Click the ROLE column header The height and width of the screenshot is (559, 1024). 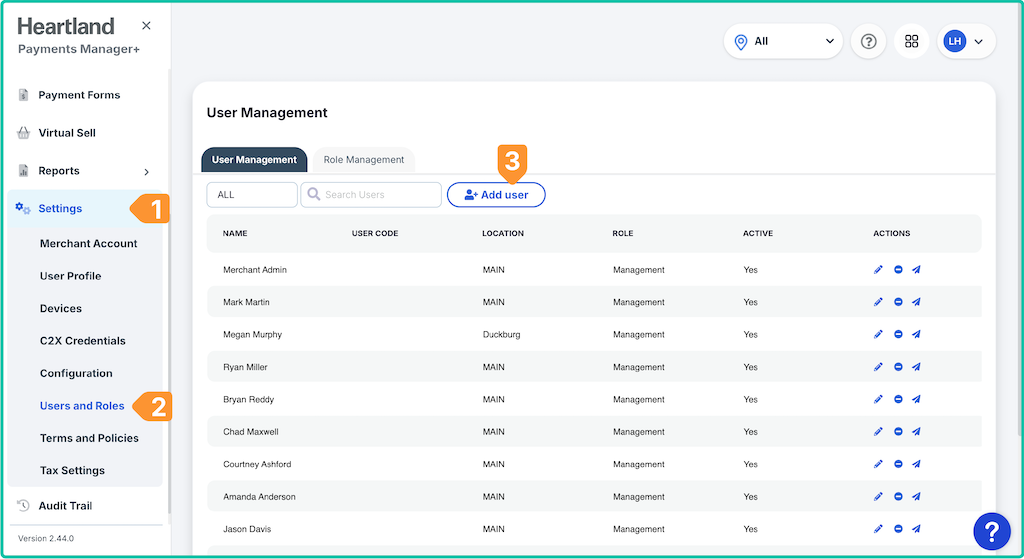(622, 233)
